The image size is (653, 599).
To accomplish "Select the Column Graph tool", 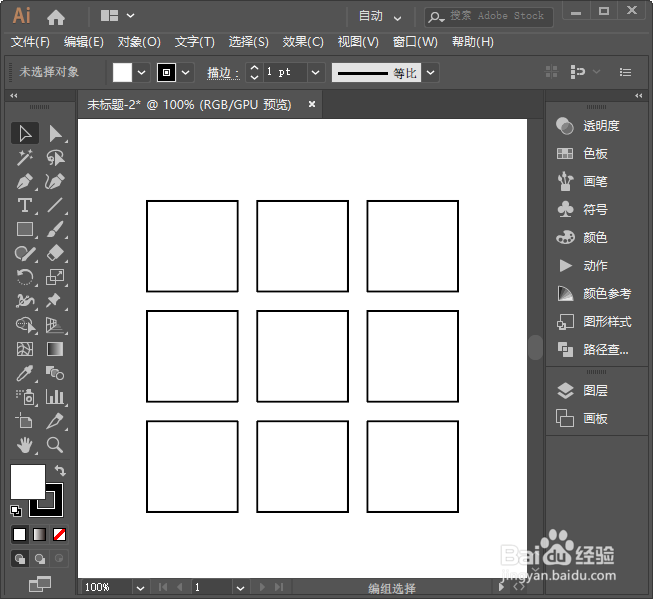I will tap(55, 397).
